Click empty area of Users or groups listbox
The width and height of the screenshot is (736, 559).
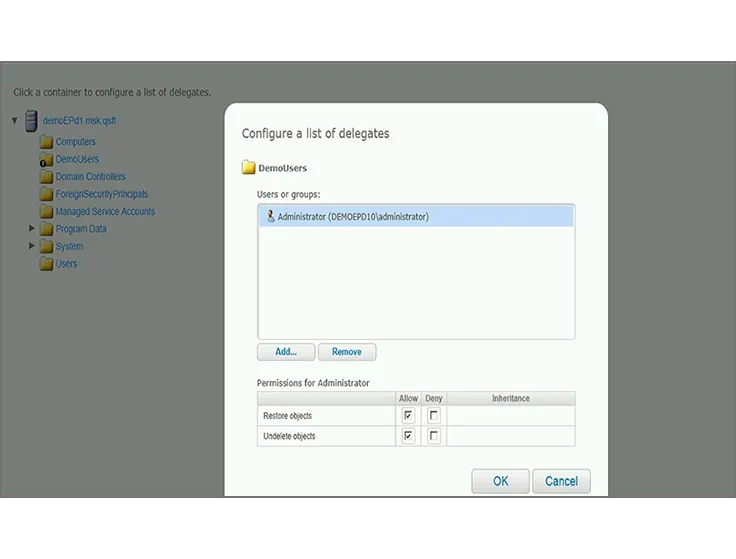(416, 282)
